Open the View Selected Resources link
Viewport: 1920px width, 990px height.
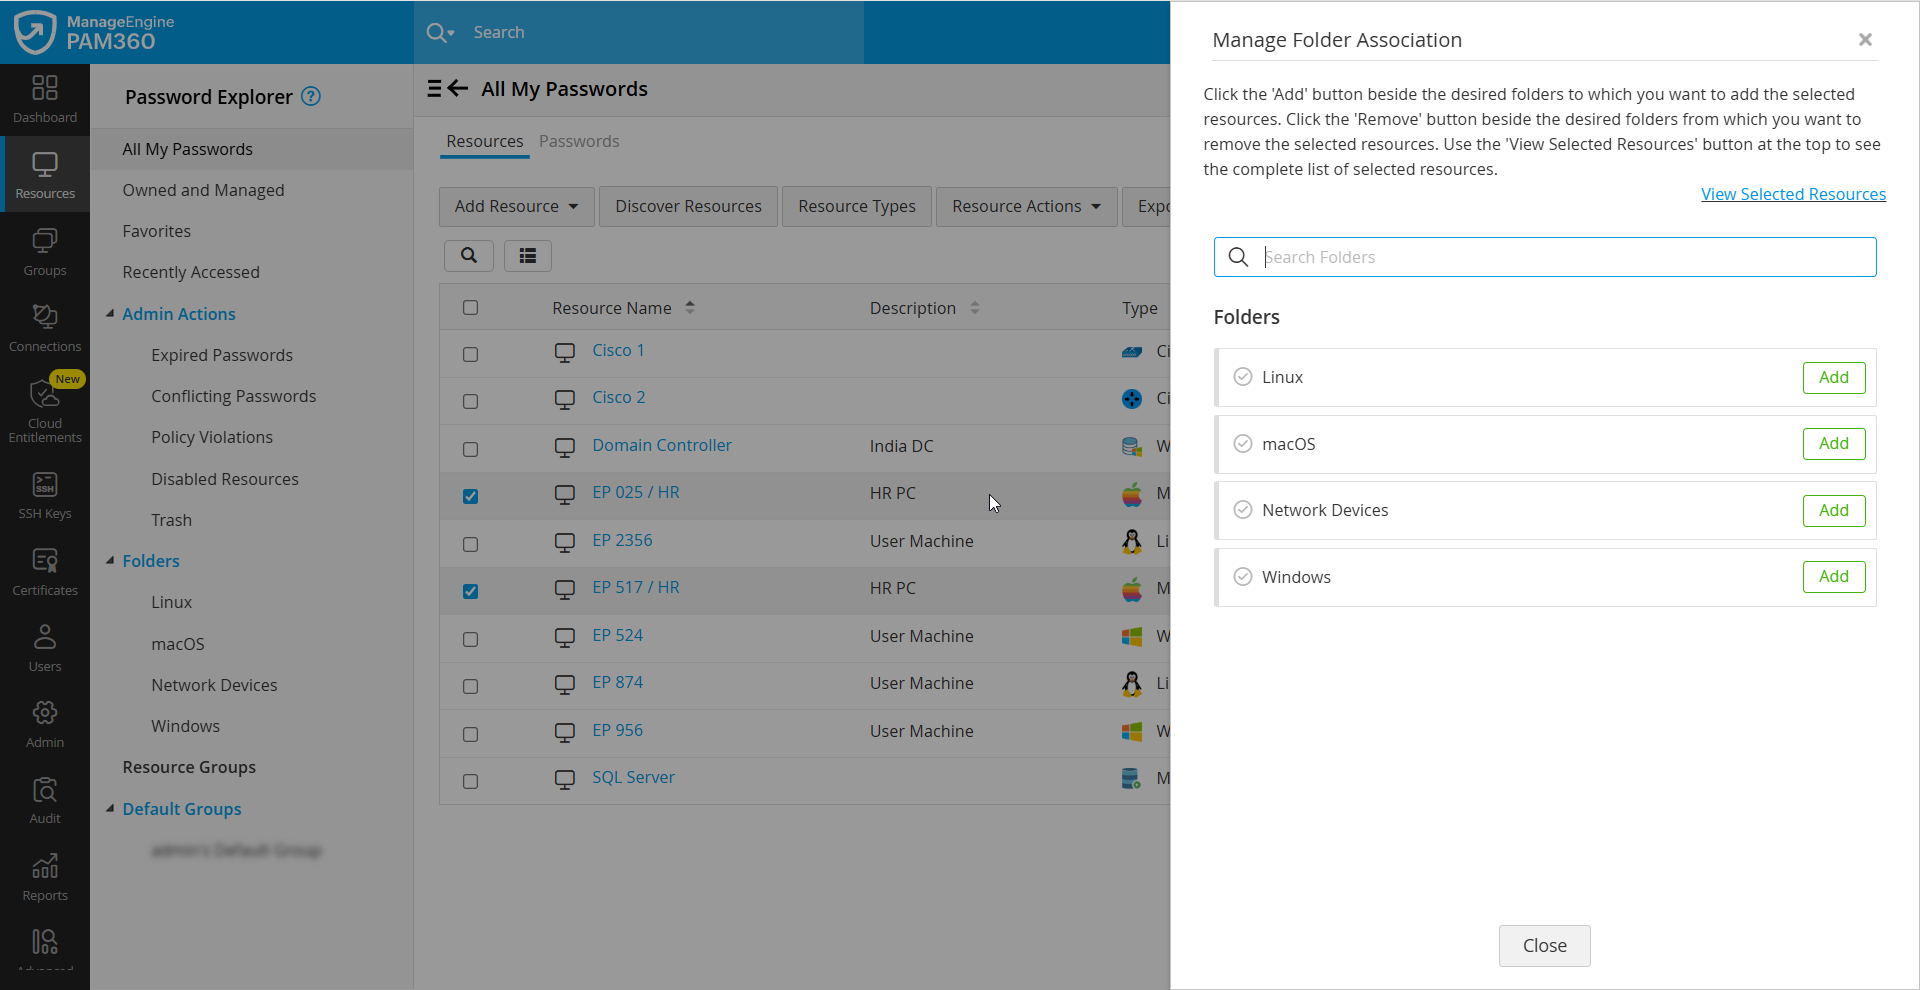1793,194
